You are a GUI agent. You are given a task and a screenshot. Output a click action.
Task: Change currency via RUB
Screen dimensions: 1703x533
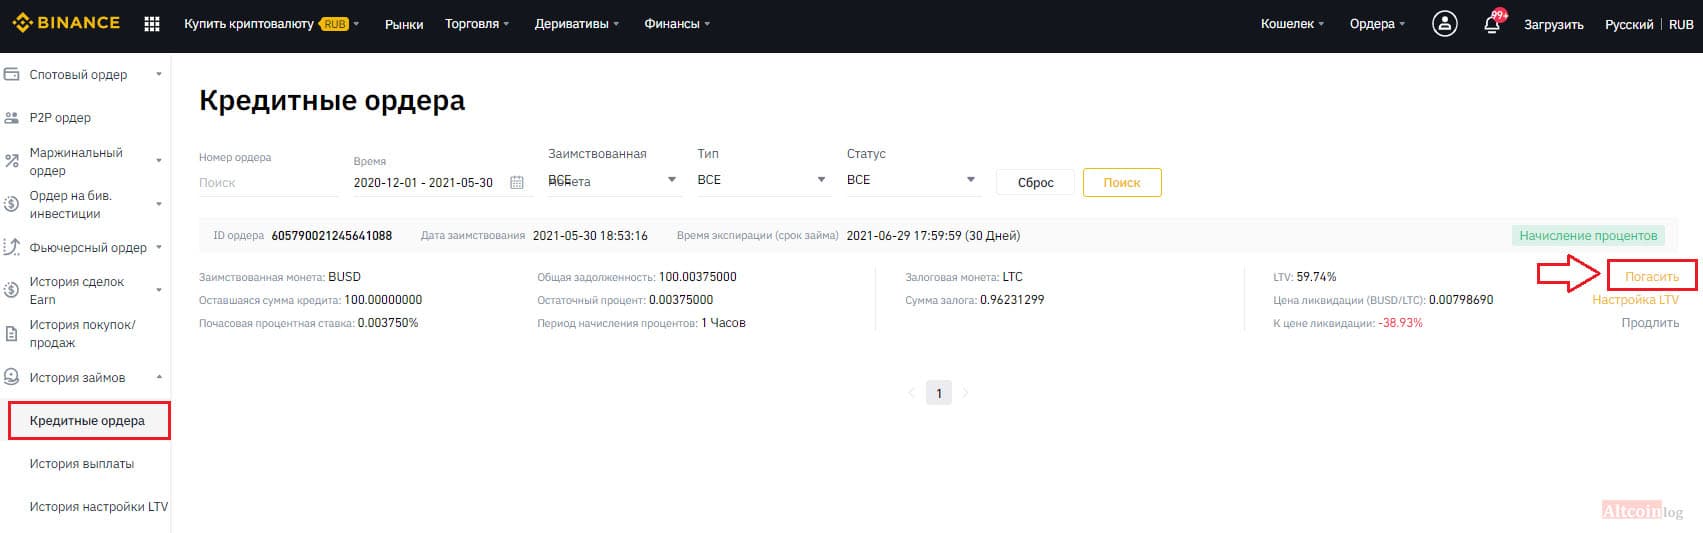click(x=1681, y=25)
